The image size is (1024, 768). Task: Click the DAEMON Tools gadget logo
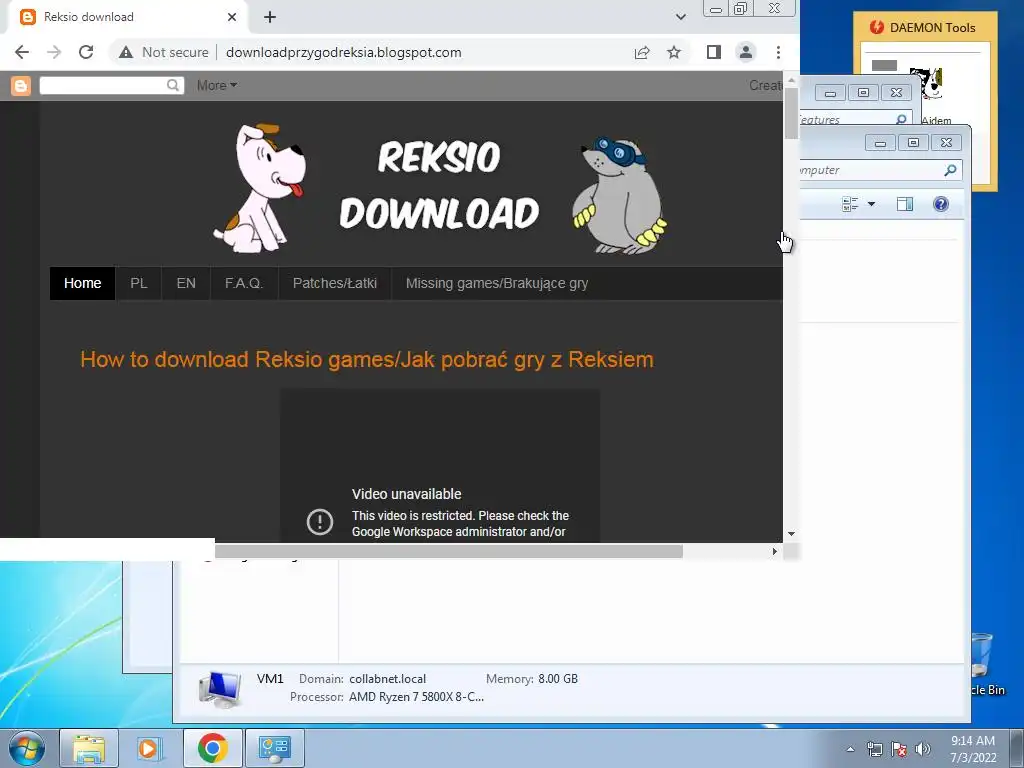click(876, 27)
